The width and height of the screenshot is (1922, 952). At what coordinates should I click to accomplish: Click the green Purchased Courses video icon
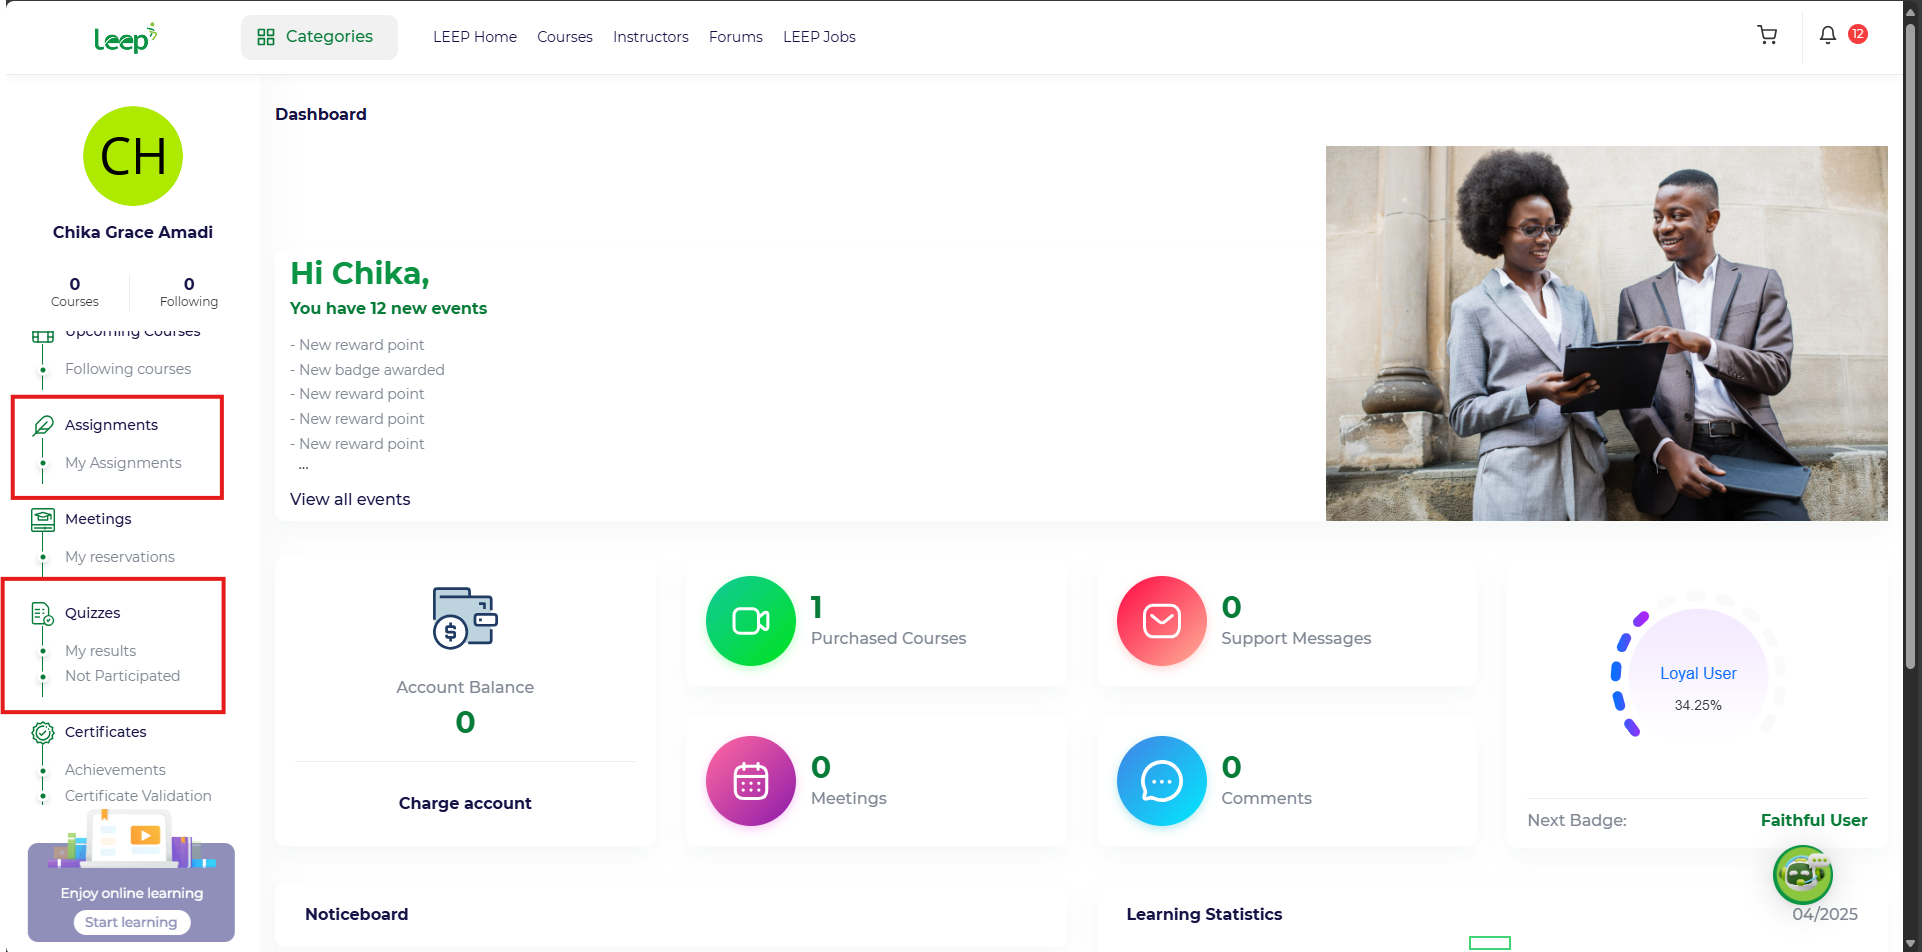click(x=750, y=621)
